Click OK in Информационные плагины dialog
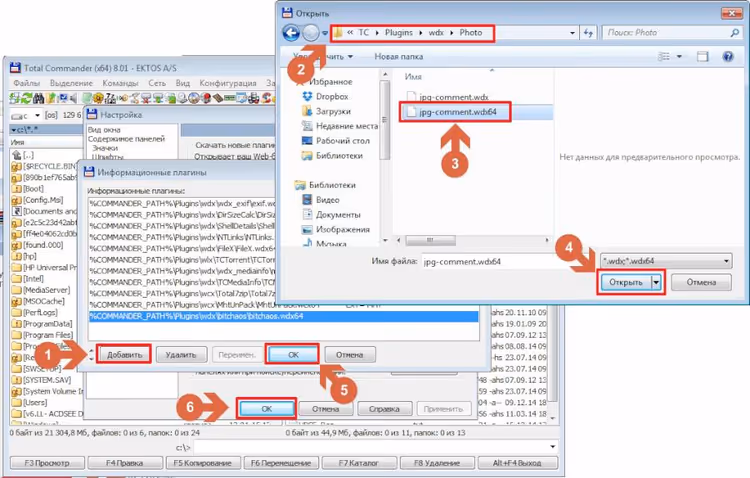The width and height of the screenshot is (750, 478). click(293, 355)
